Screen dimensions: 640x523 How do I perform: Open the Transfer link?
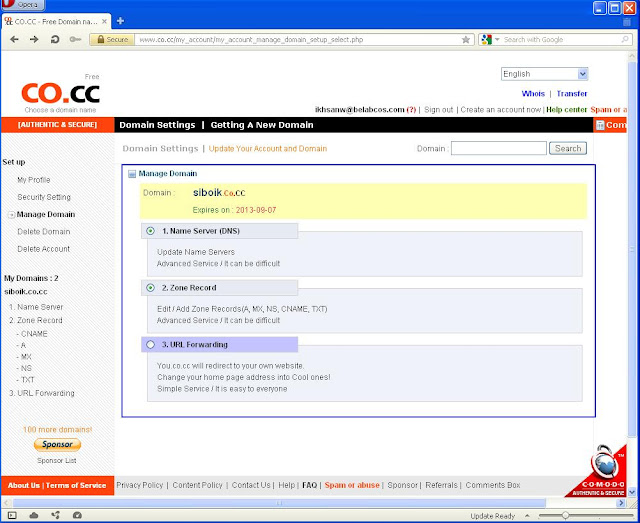coord(572,93)
